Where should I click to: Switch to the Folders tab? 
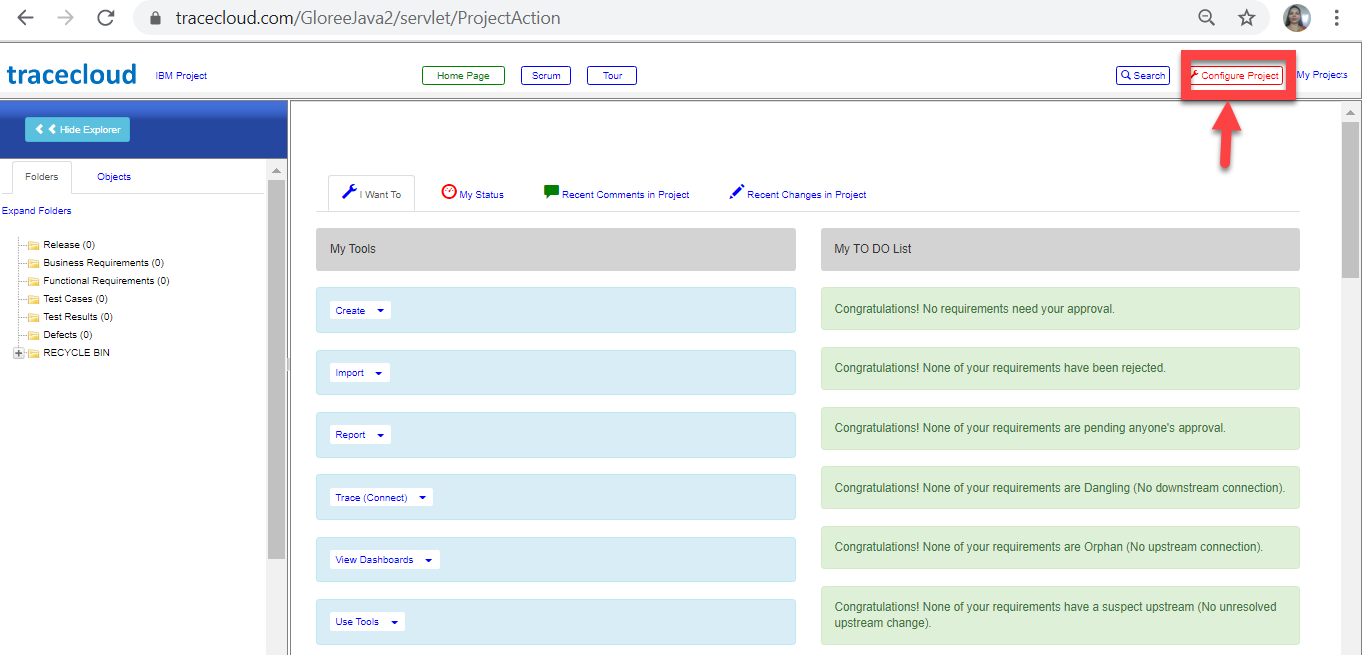click(x=42, y=177)
